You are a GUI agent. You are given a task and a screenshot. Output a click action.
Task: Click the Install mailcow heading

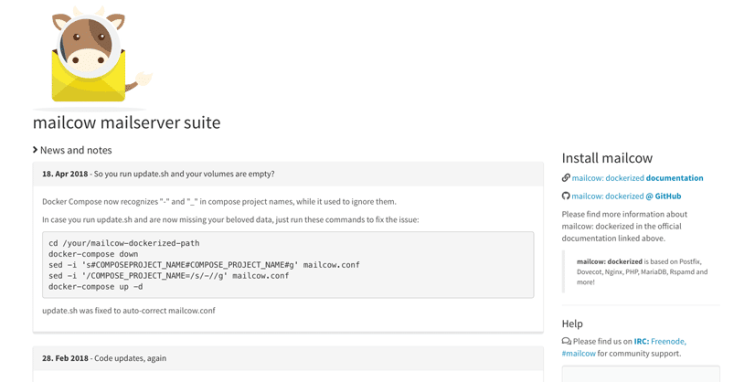tap(607, 158)
